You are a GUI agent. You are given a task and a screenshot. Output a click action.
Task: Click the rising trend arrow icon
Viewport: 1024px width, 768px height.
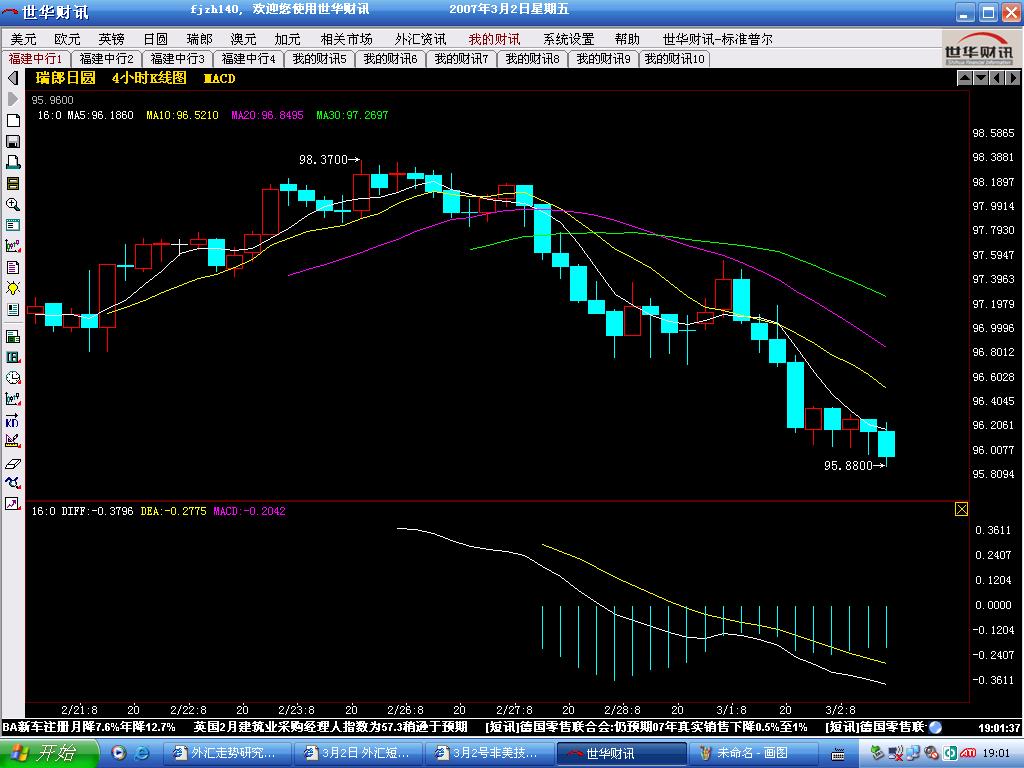(x=12, y=504)
